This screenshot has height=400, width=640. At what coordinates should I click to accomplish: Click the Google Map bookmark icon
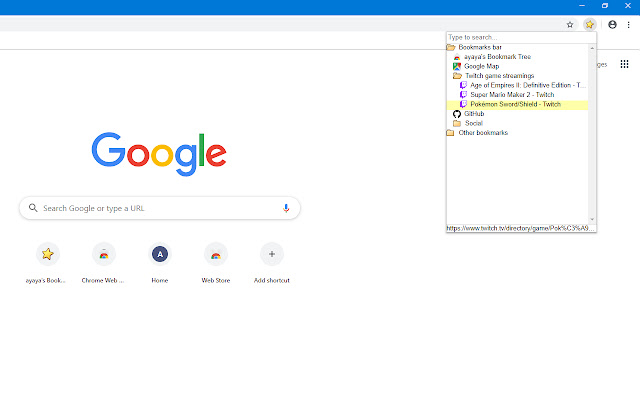(457, 66)
